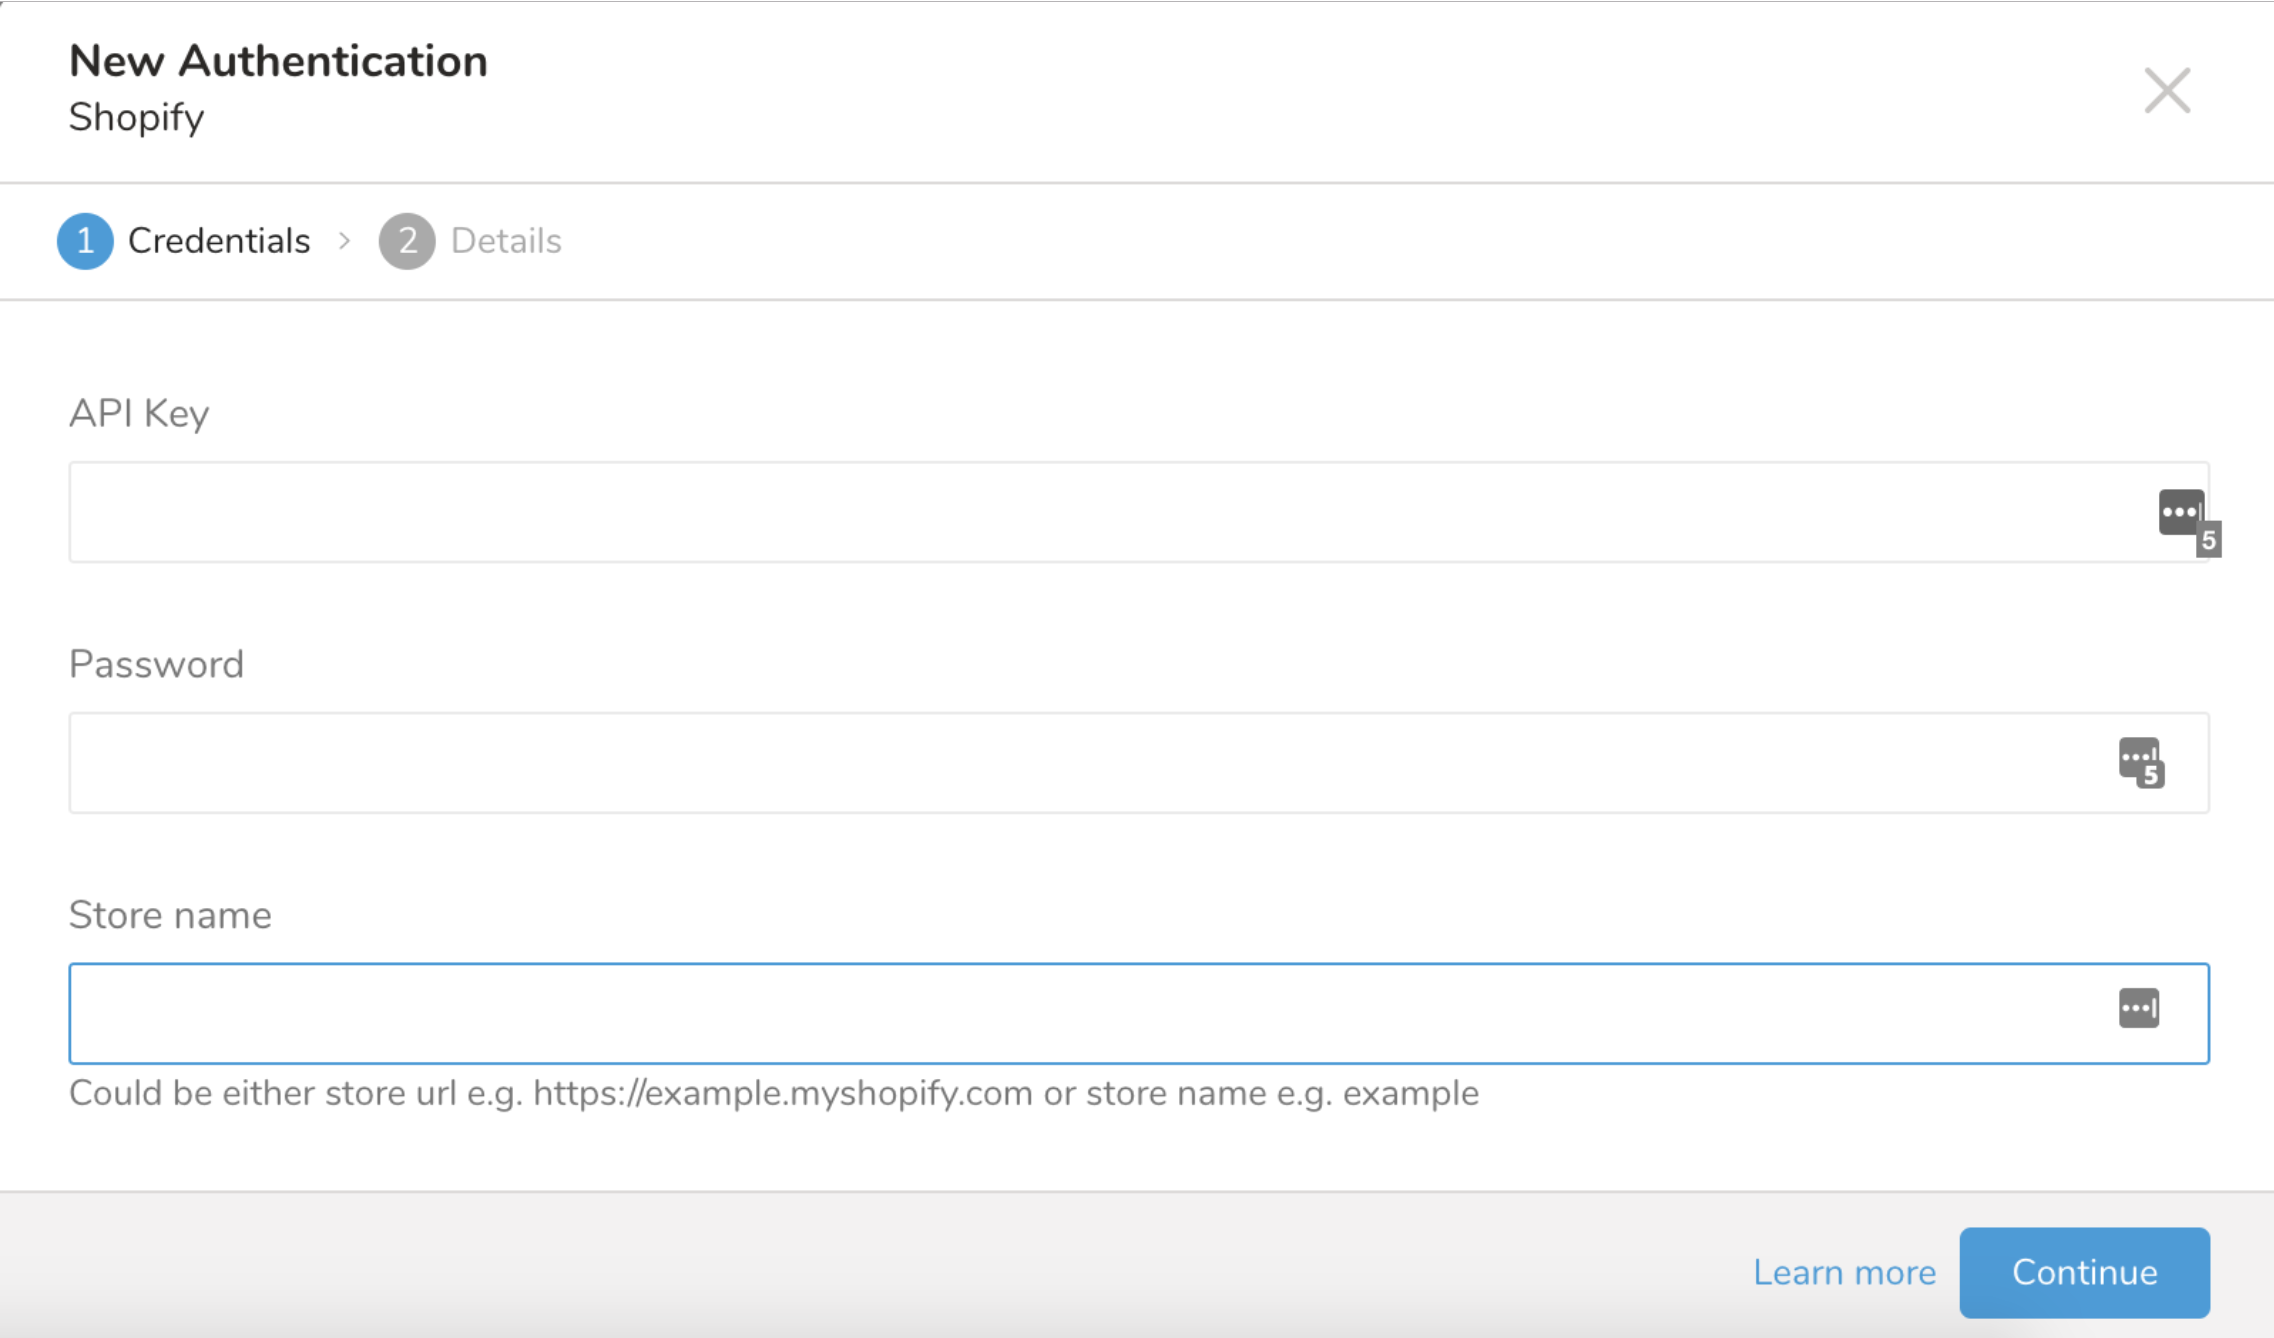The image size is (2274, 1338).
Task: Click the blue step 1 circle
Action: (85, 241)
